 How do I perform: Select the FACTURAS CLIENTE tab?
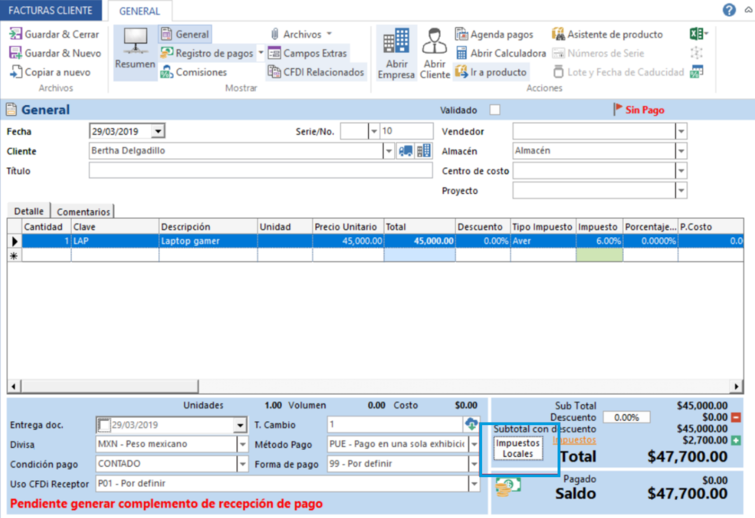pyautogui.click(x=50, y=11)
